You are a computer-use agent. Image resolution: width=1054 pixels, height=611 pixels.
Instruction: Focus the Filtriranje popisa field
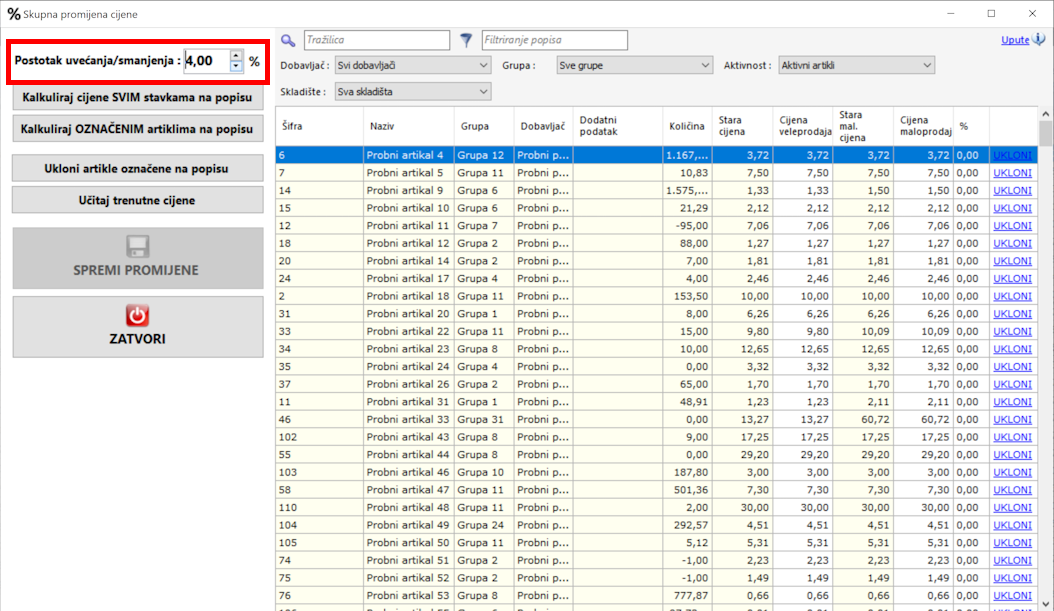click(x=555, y=40)
